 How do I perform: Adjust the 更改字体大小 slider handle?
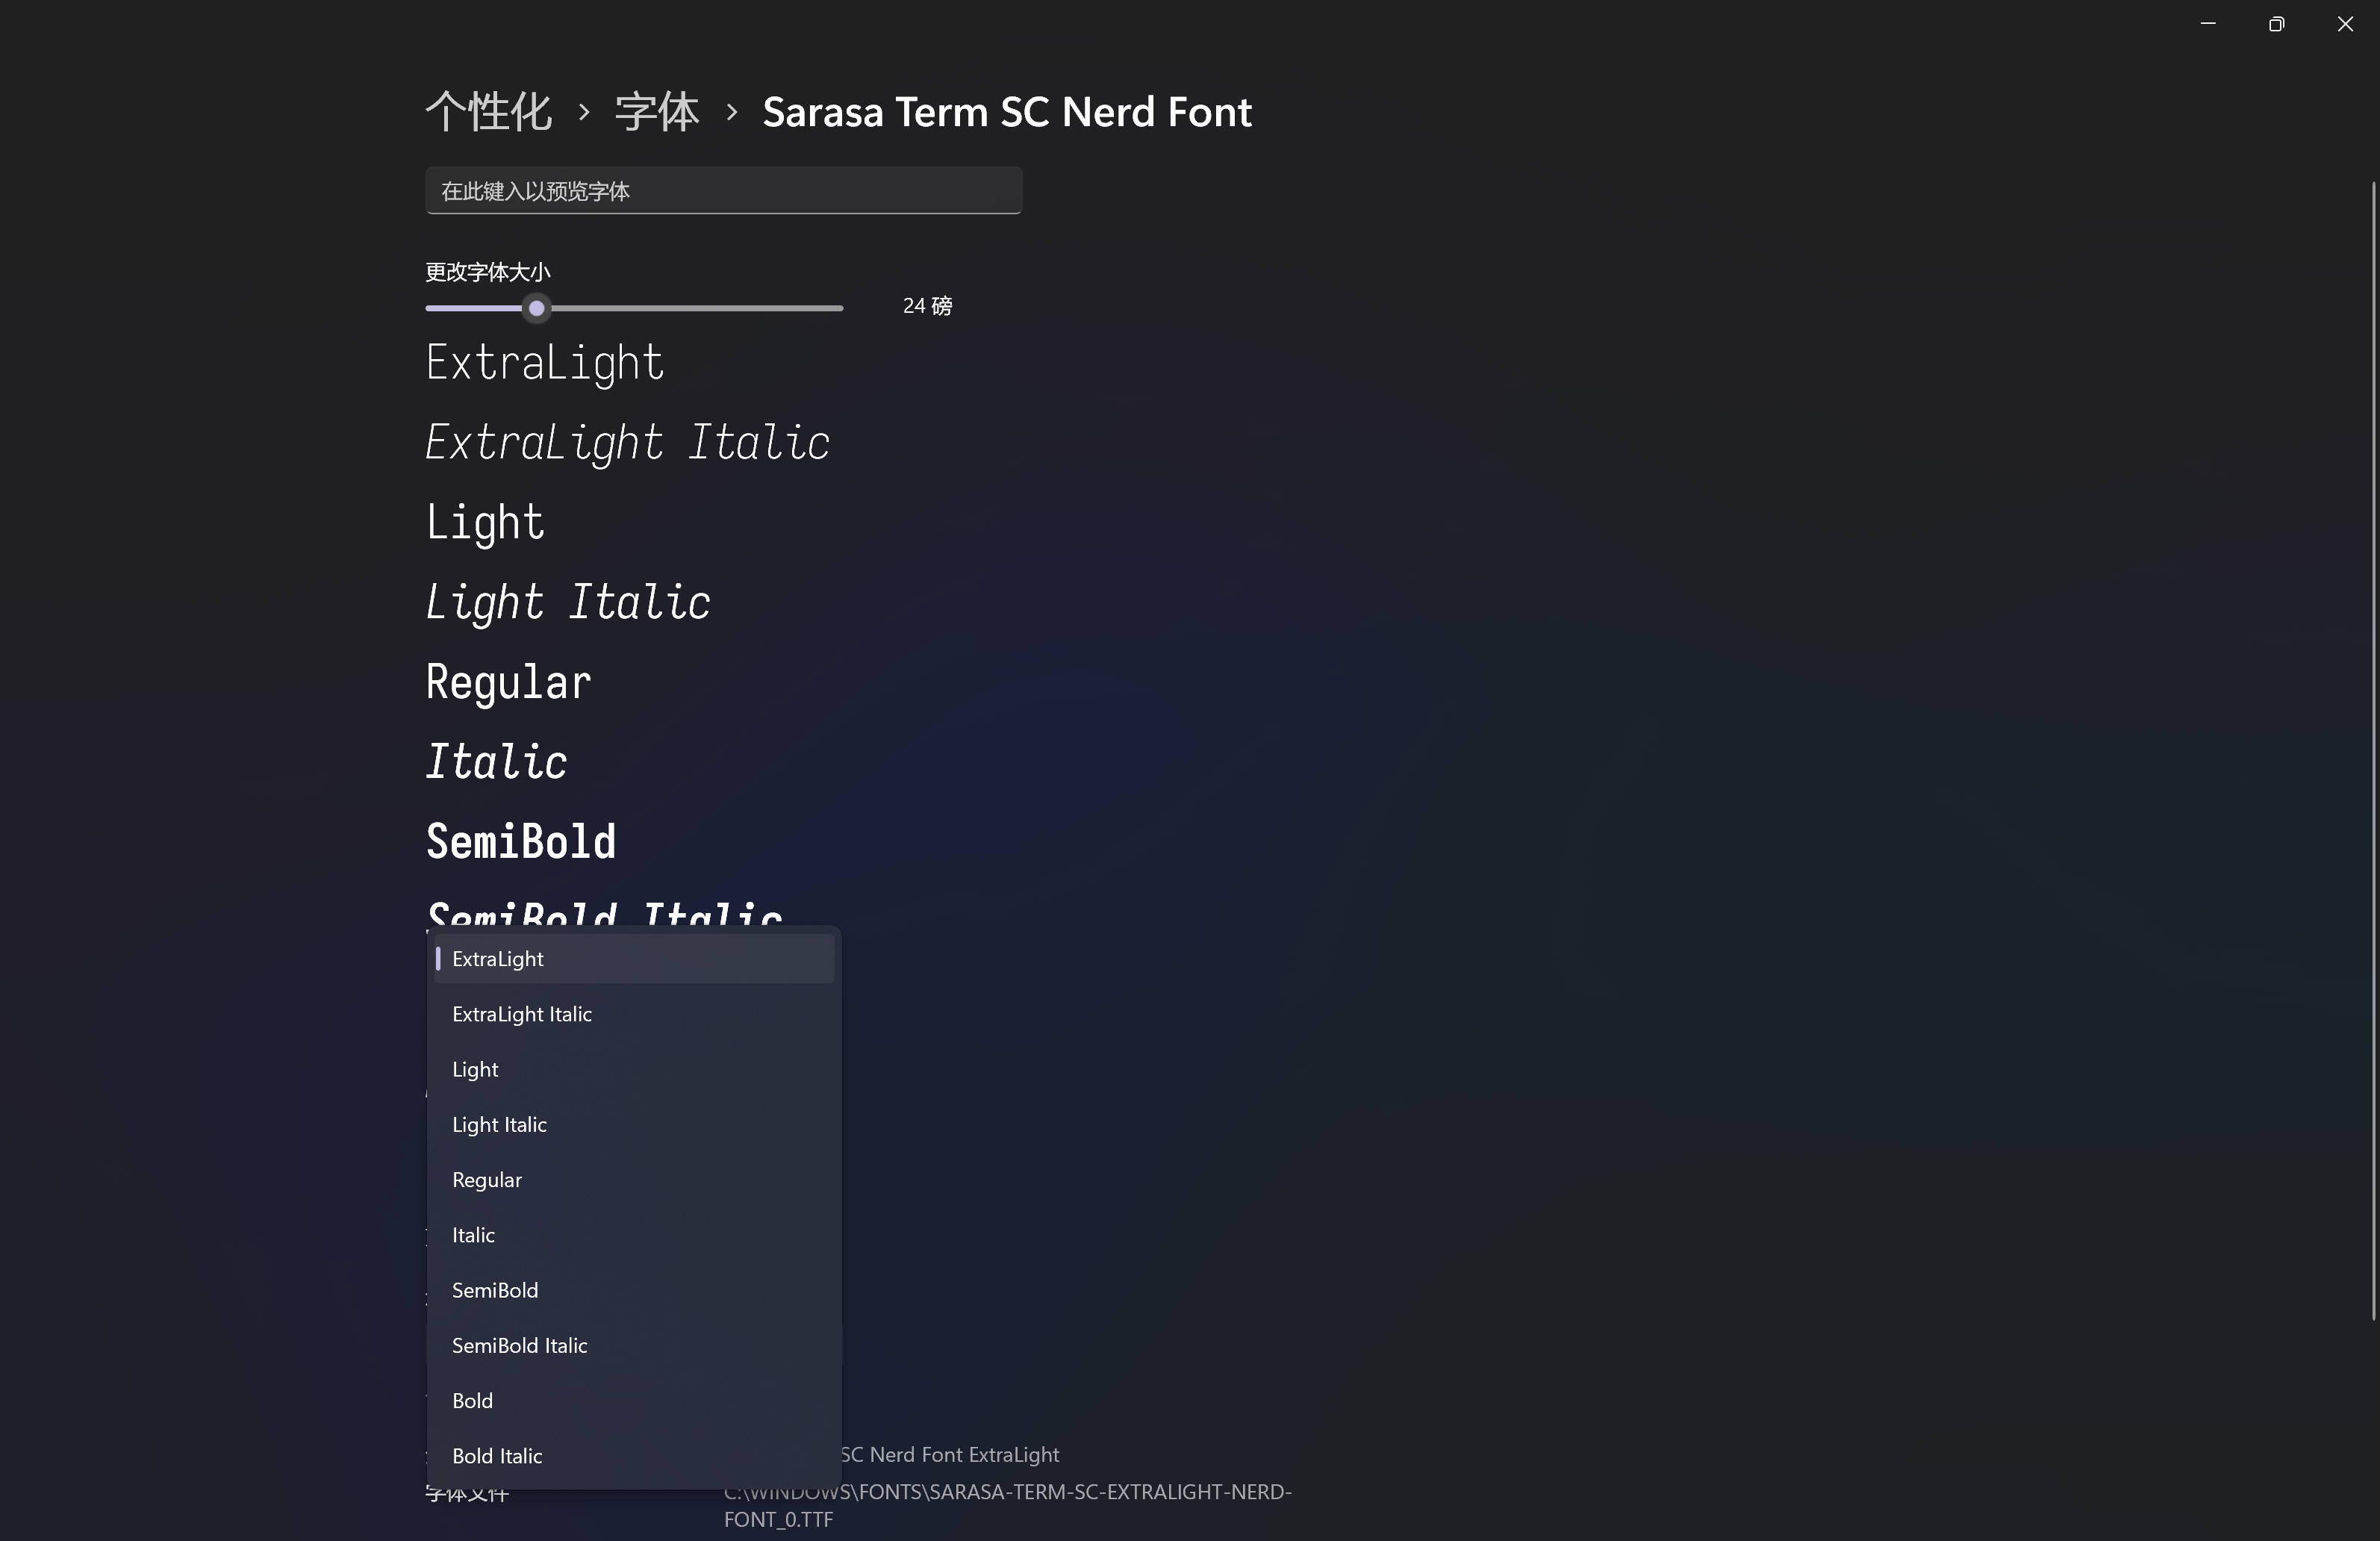(536, 309)
